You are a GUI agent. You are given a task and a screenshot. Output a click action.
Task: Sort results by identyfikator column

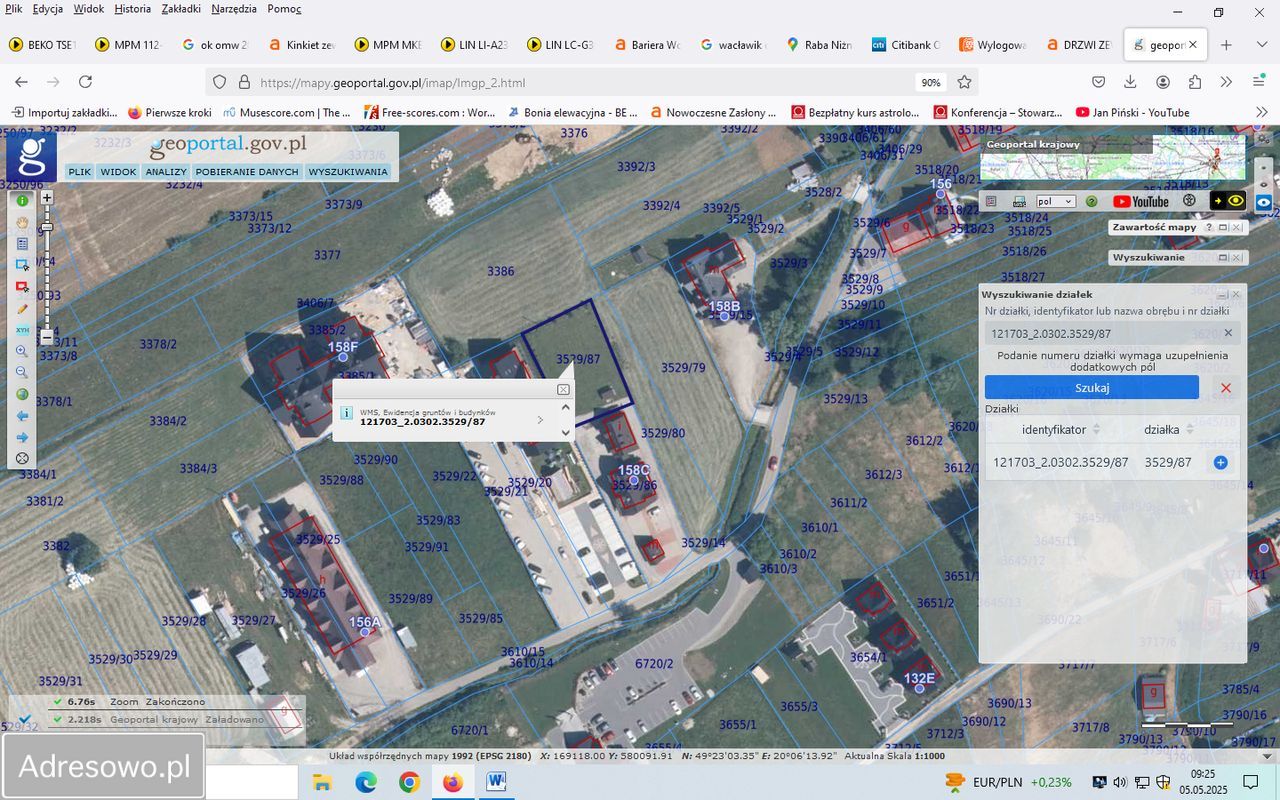pyautogui.click(x=1096, y=429)
